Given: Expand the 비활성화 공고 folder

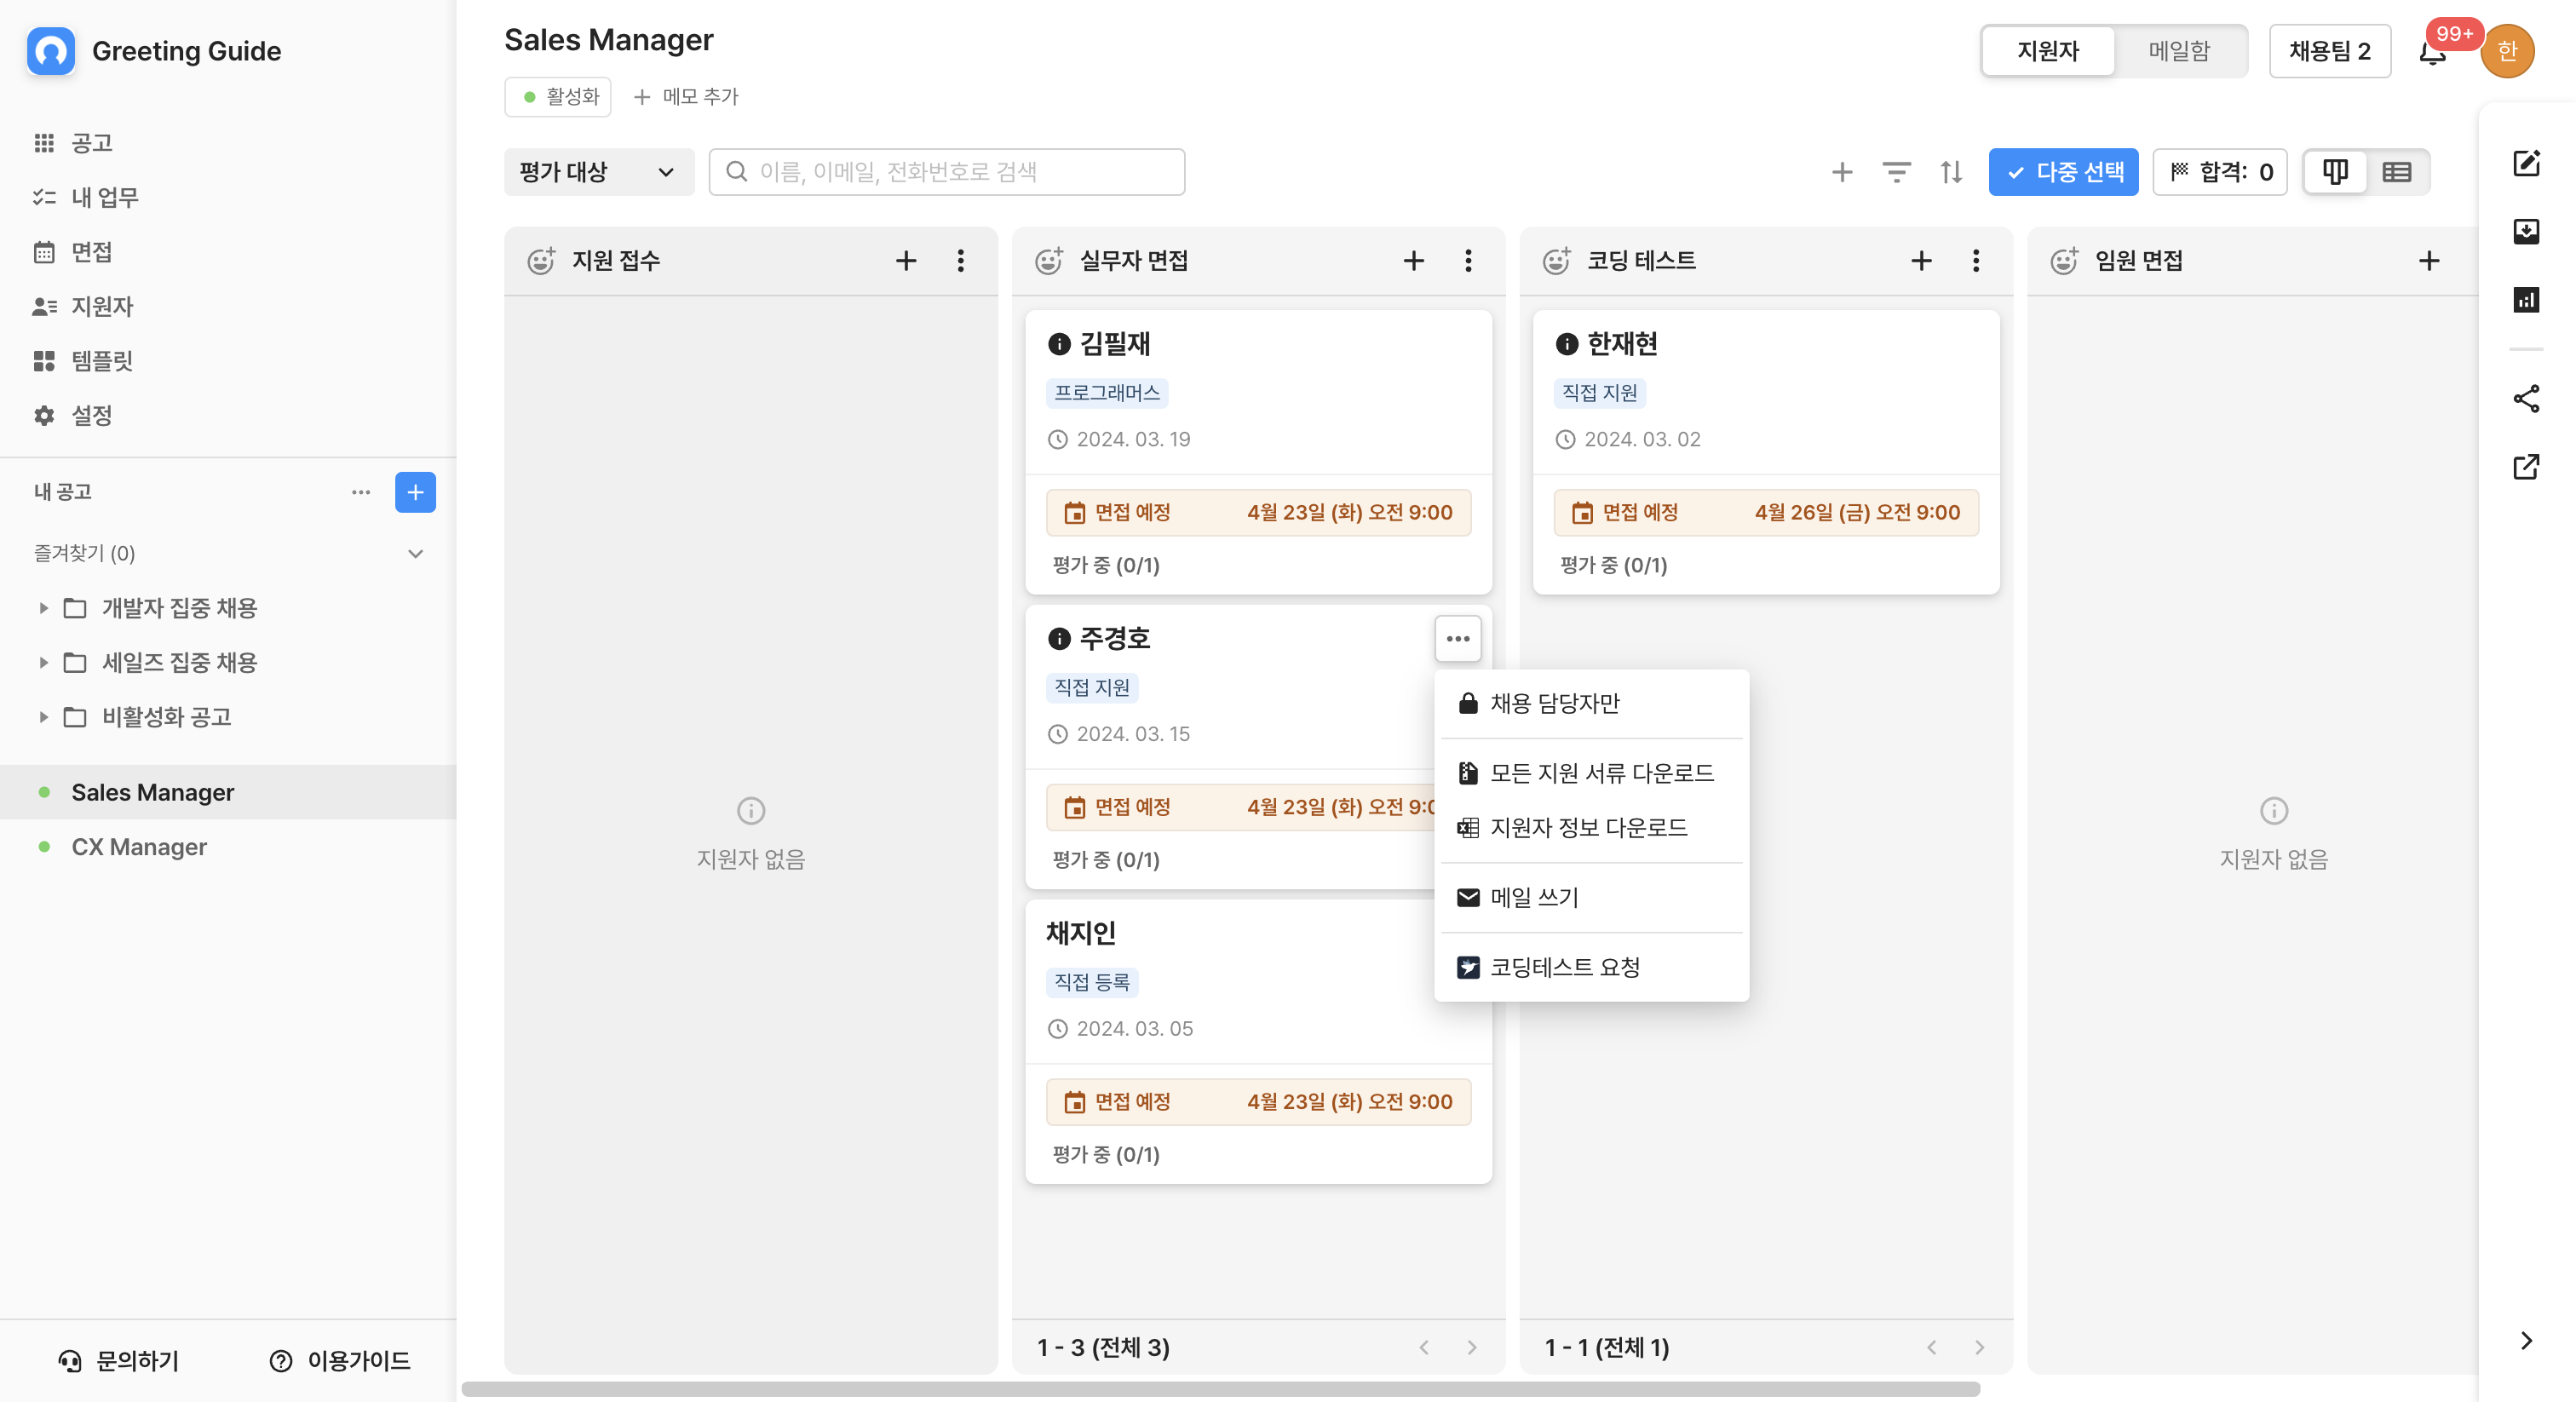Looking at the screenshot, I should 43,717.
